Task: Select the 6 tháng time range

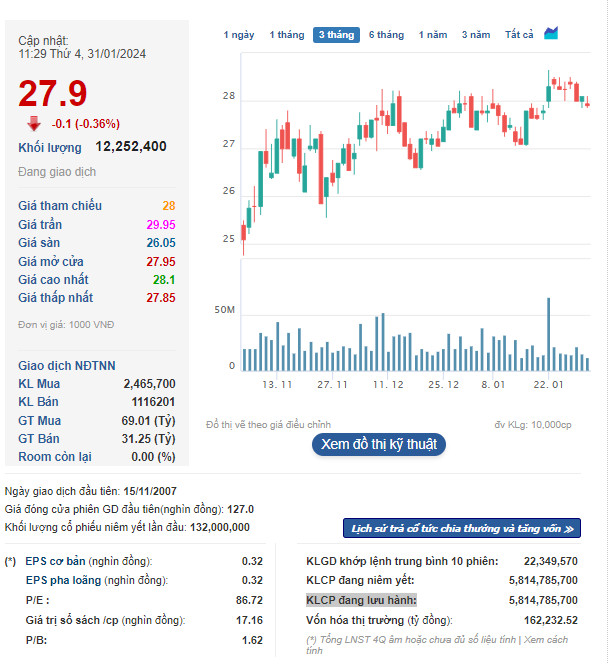Action: click(386, 35)
